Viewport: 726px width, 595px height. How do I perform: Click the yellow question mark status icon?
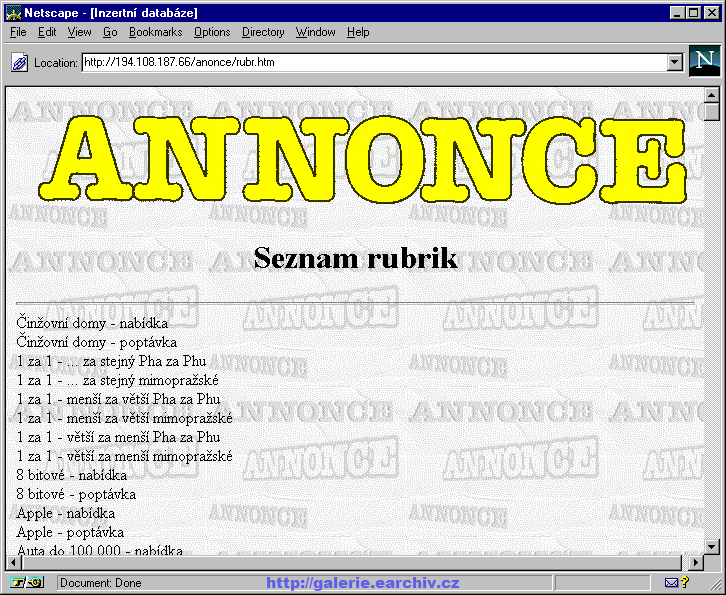[x=685, y=582]
